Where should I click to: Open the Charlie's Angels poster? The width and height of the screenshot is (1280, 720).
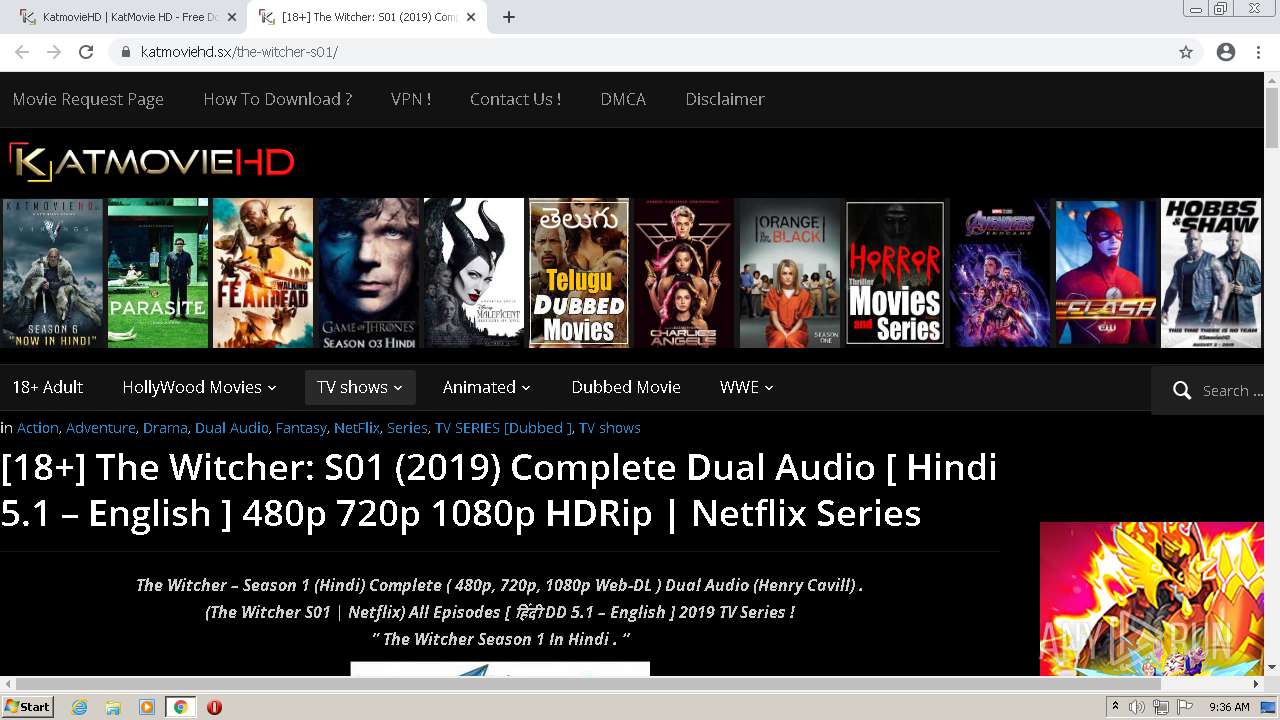click(684, 273)
